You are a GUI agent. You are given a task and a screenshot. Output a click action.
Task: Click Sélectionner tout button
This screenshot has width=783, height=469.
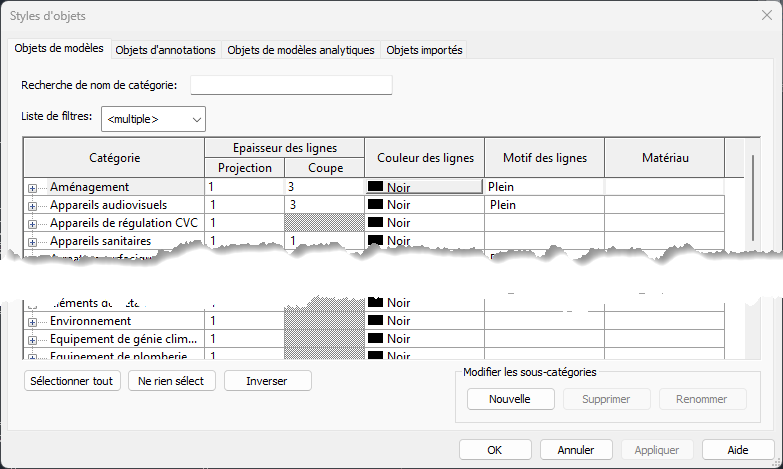click(x=72, y=381)
